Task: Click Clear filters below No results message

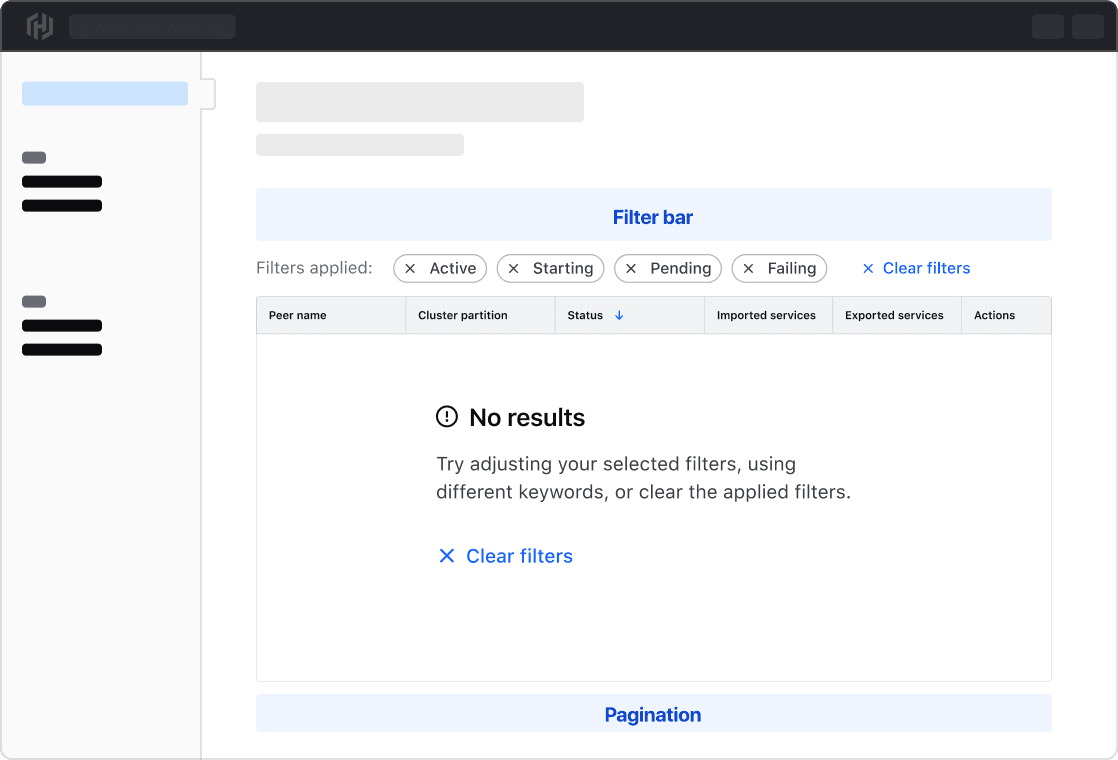Action: 505,556
